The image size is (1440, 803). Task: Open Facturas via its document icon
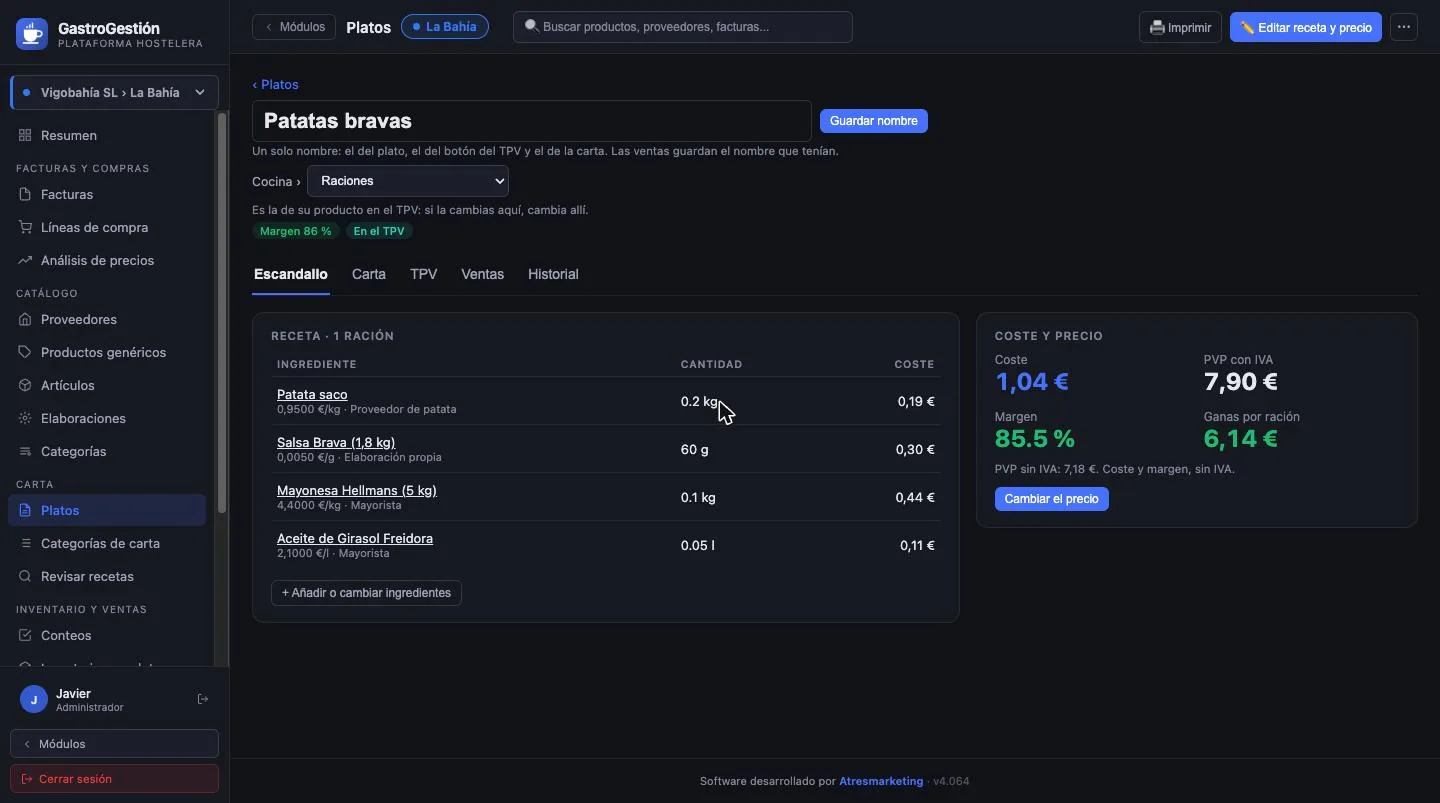click(x=25, y=194)
